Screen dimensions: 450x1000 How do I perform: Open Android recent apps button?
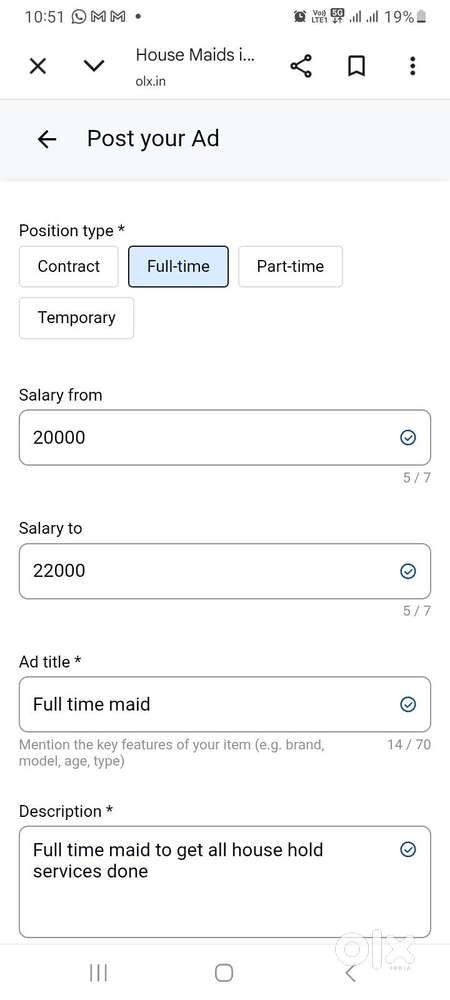pos(98,973)
